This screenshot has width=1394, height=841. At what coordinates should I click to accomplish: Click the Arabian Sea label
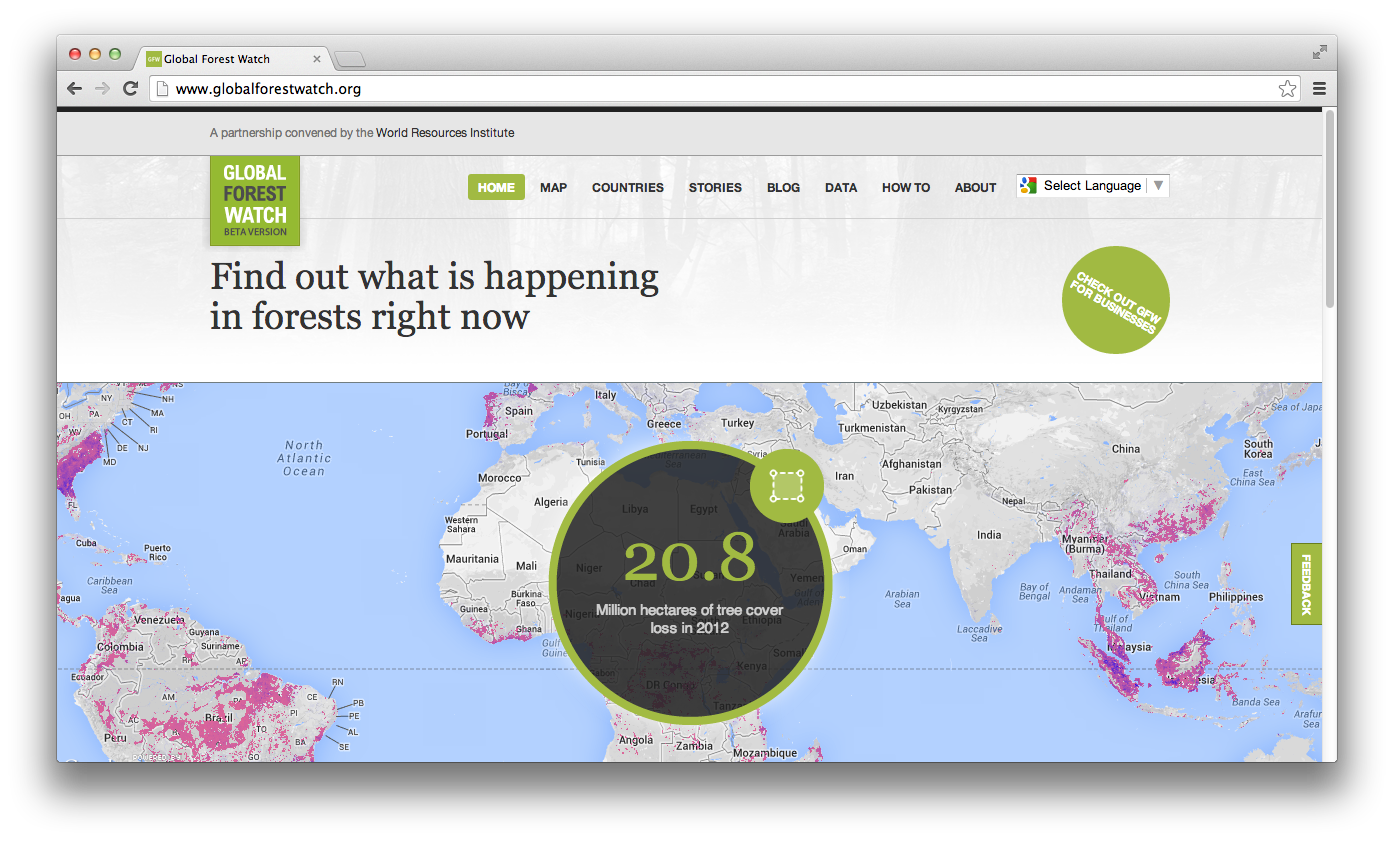pos(902,599)
